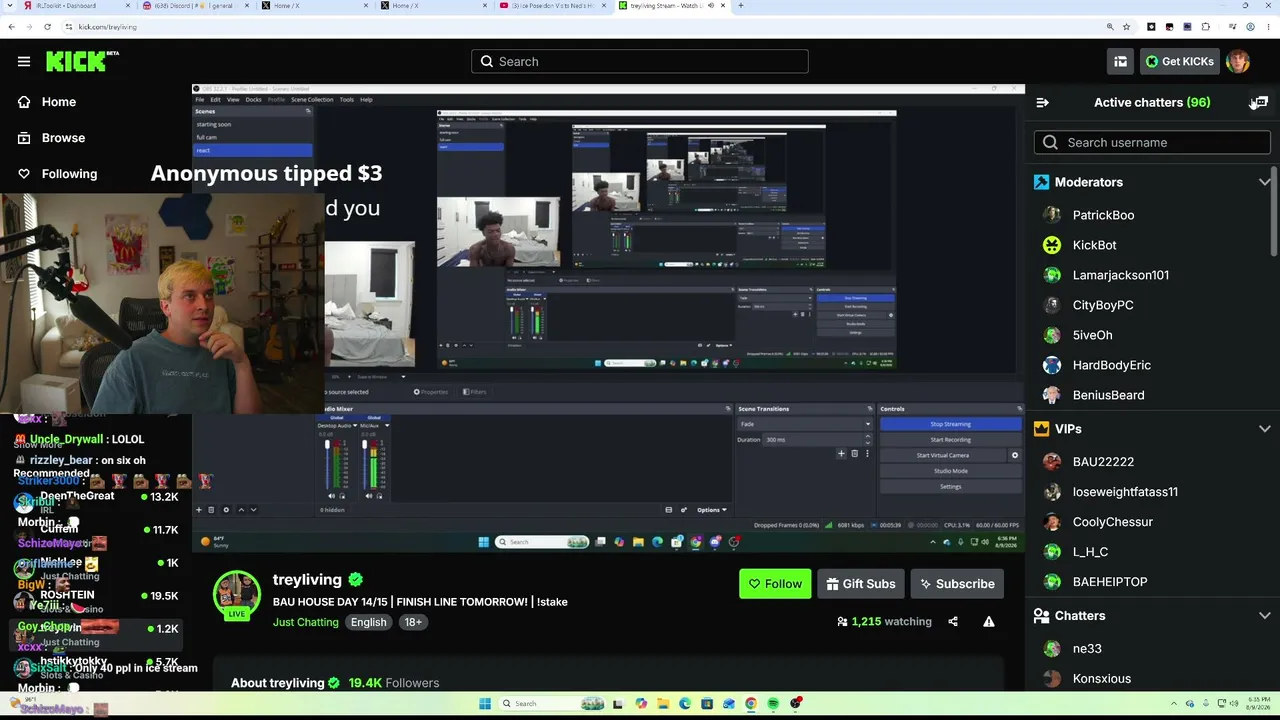Image resolution: width=1280 pixels, height=720 pixels.
Task: Go back in the browser
Action: (x=12, y=27)
